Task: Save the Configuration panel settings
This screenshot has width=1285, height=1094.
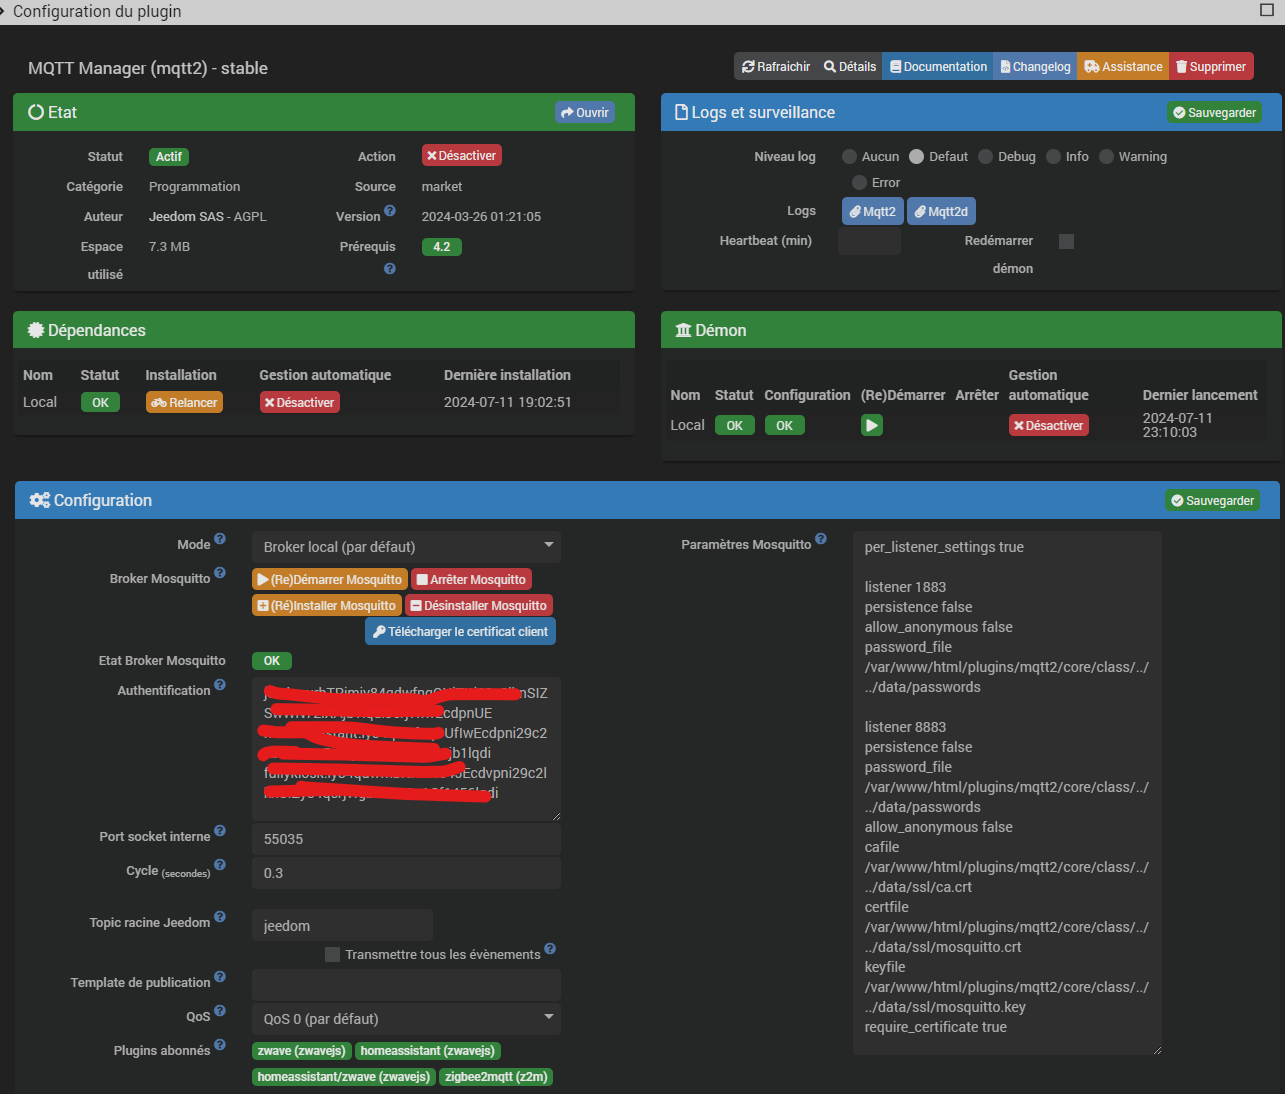Action: 1212,501
